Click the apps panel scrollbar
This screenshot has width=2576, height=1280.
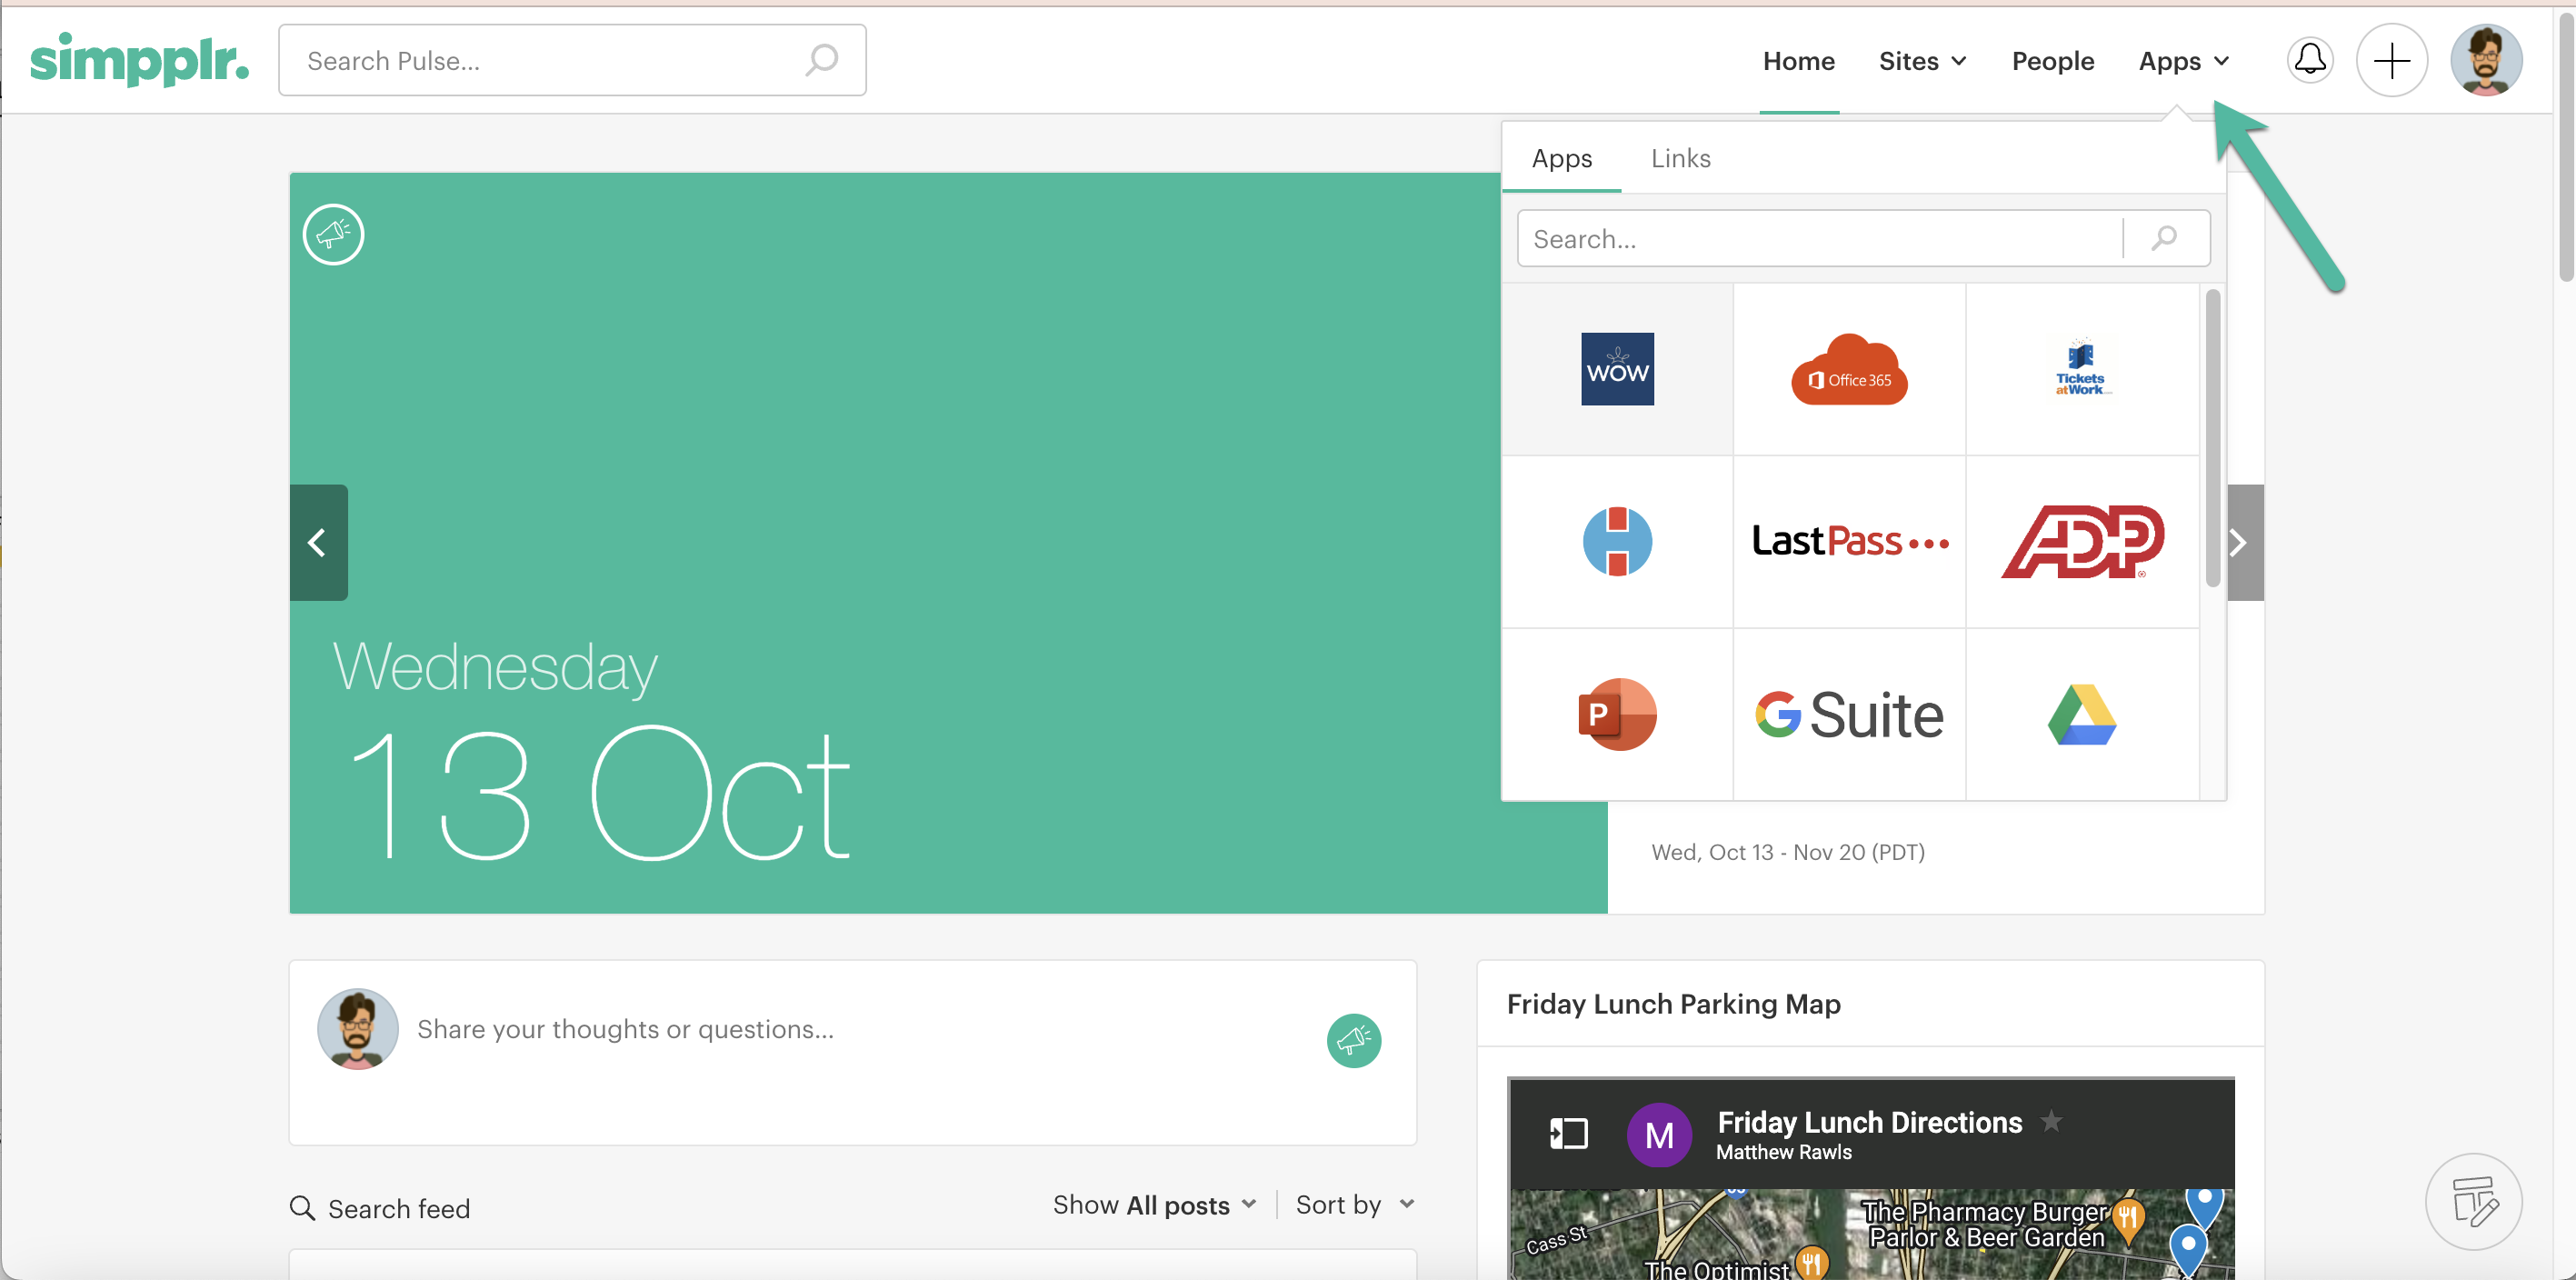tap(2212, 437)
